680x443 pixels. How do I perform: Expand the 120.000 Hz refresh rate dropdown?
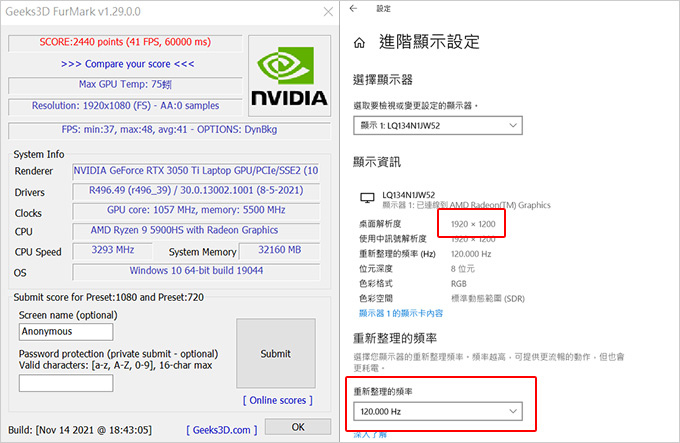[x=438, y=411]
